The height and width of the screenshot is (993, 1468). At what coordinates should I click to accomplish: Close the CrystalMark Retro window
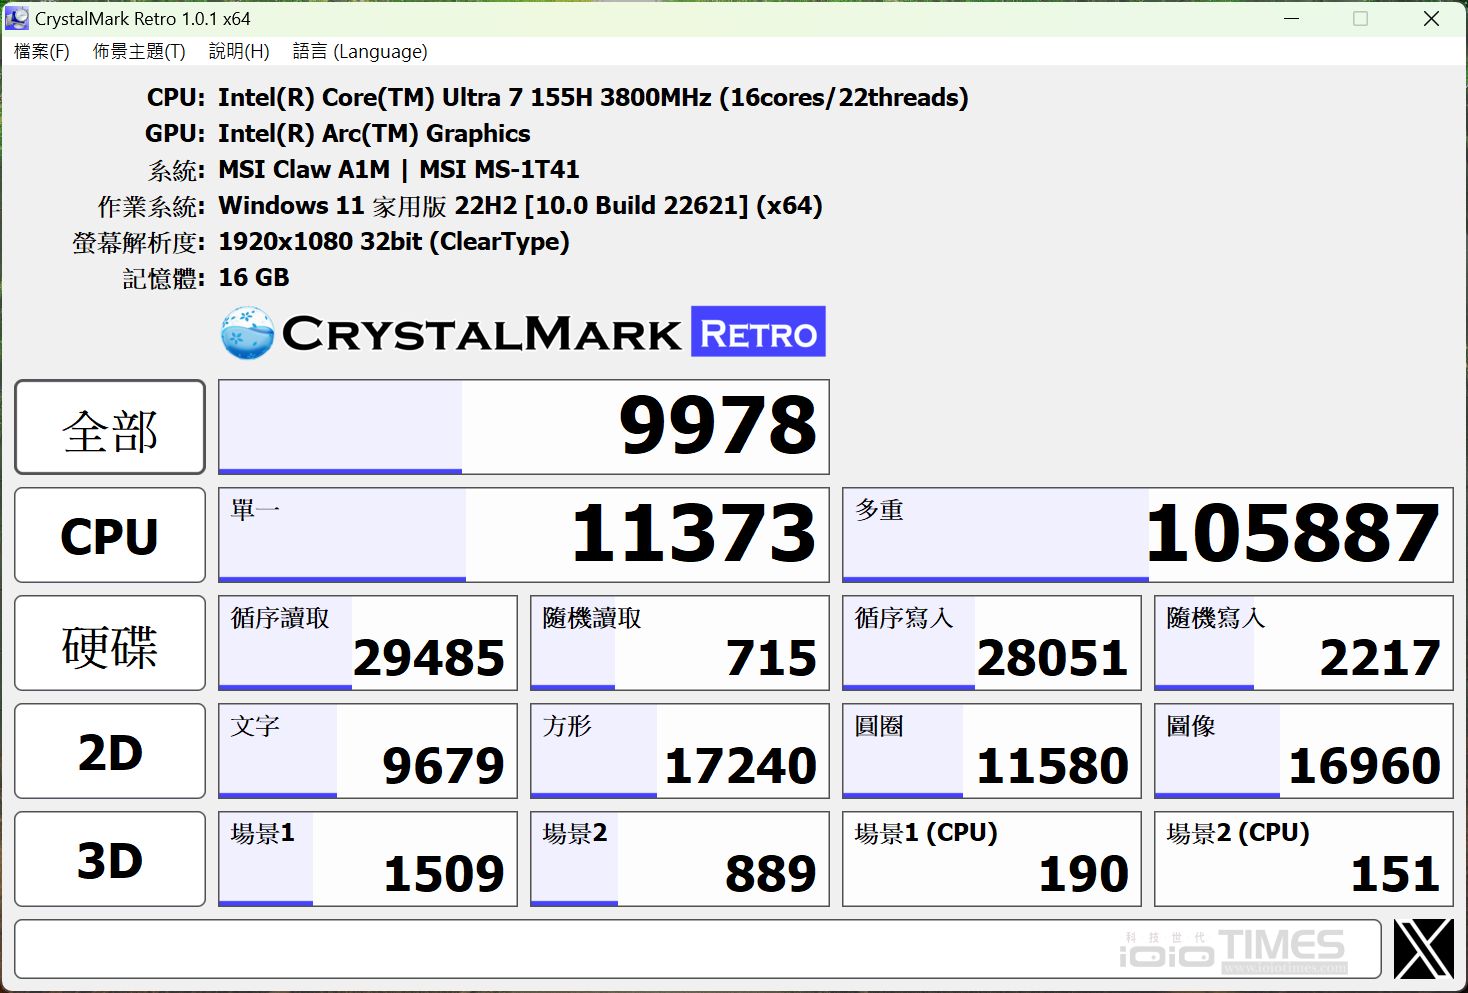(1431, 18)
